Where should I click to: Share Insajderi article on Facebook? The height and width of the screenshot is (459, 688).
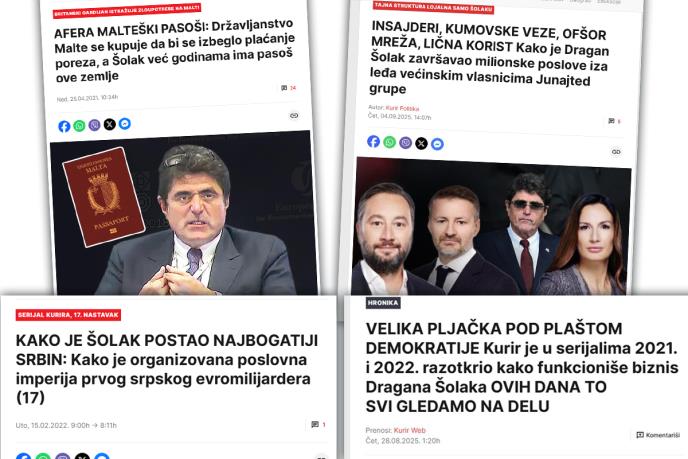pos(373,141)
